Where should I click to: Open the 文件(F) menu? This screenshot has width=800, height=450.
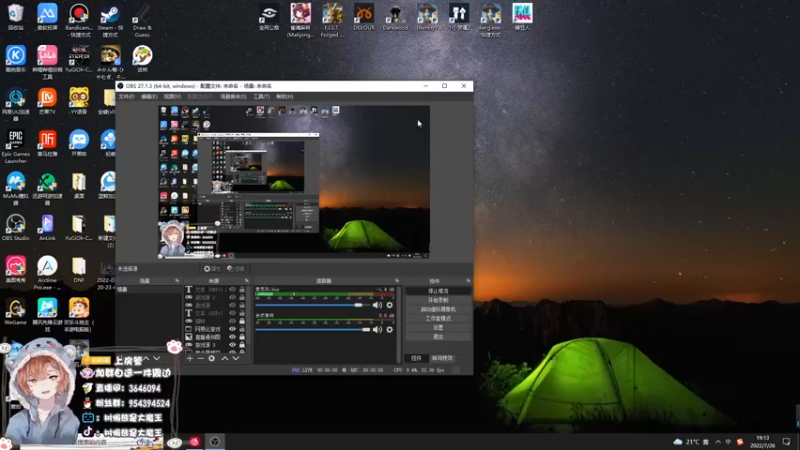[127, 96]
